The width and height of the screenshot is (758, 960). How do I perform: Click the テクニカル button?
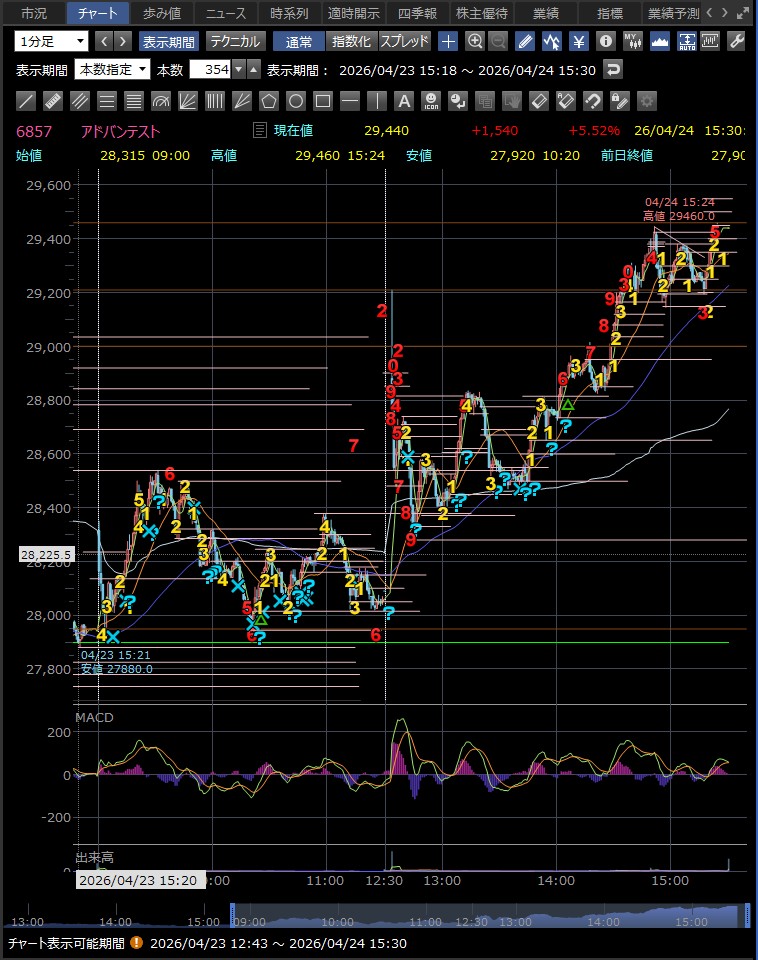click(235, 41)
